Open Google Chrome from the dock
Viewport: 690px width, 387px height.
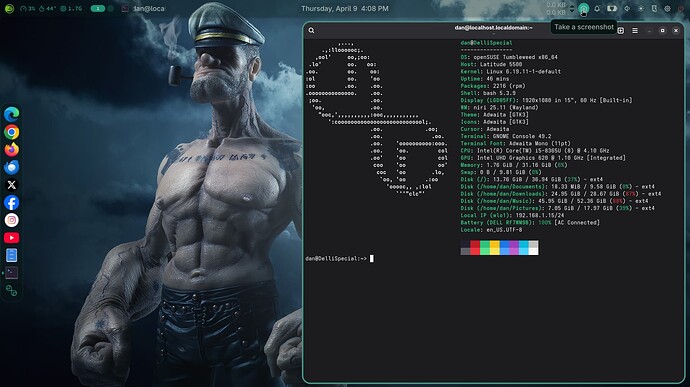(x=11, y=132)
